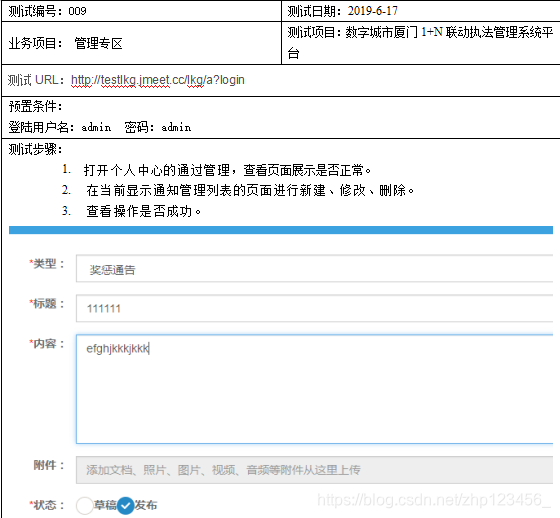The height and width of the screenshot is (518, 560).
Task: Click the 附件 upload field
Action: point(314,470)
